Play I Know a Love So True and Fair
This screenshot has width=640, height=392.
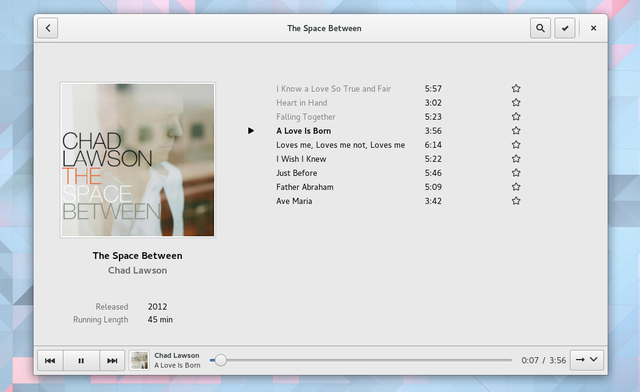(333, 89)
